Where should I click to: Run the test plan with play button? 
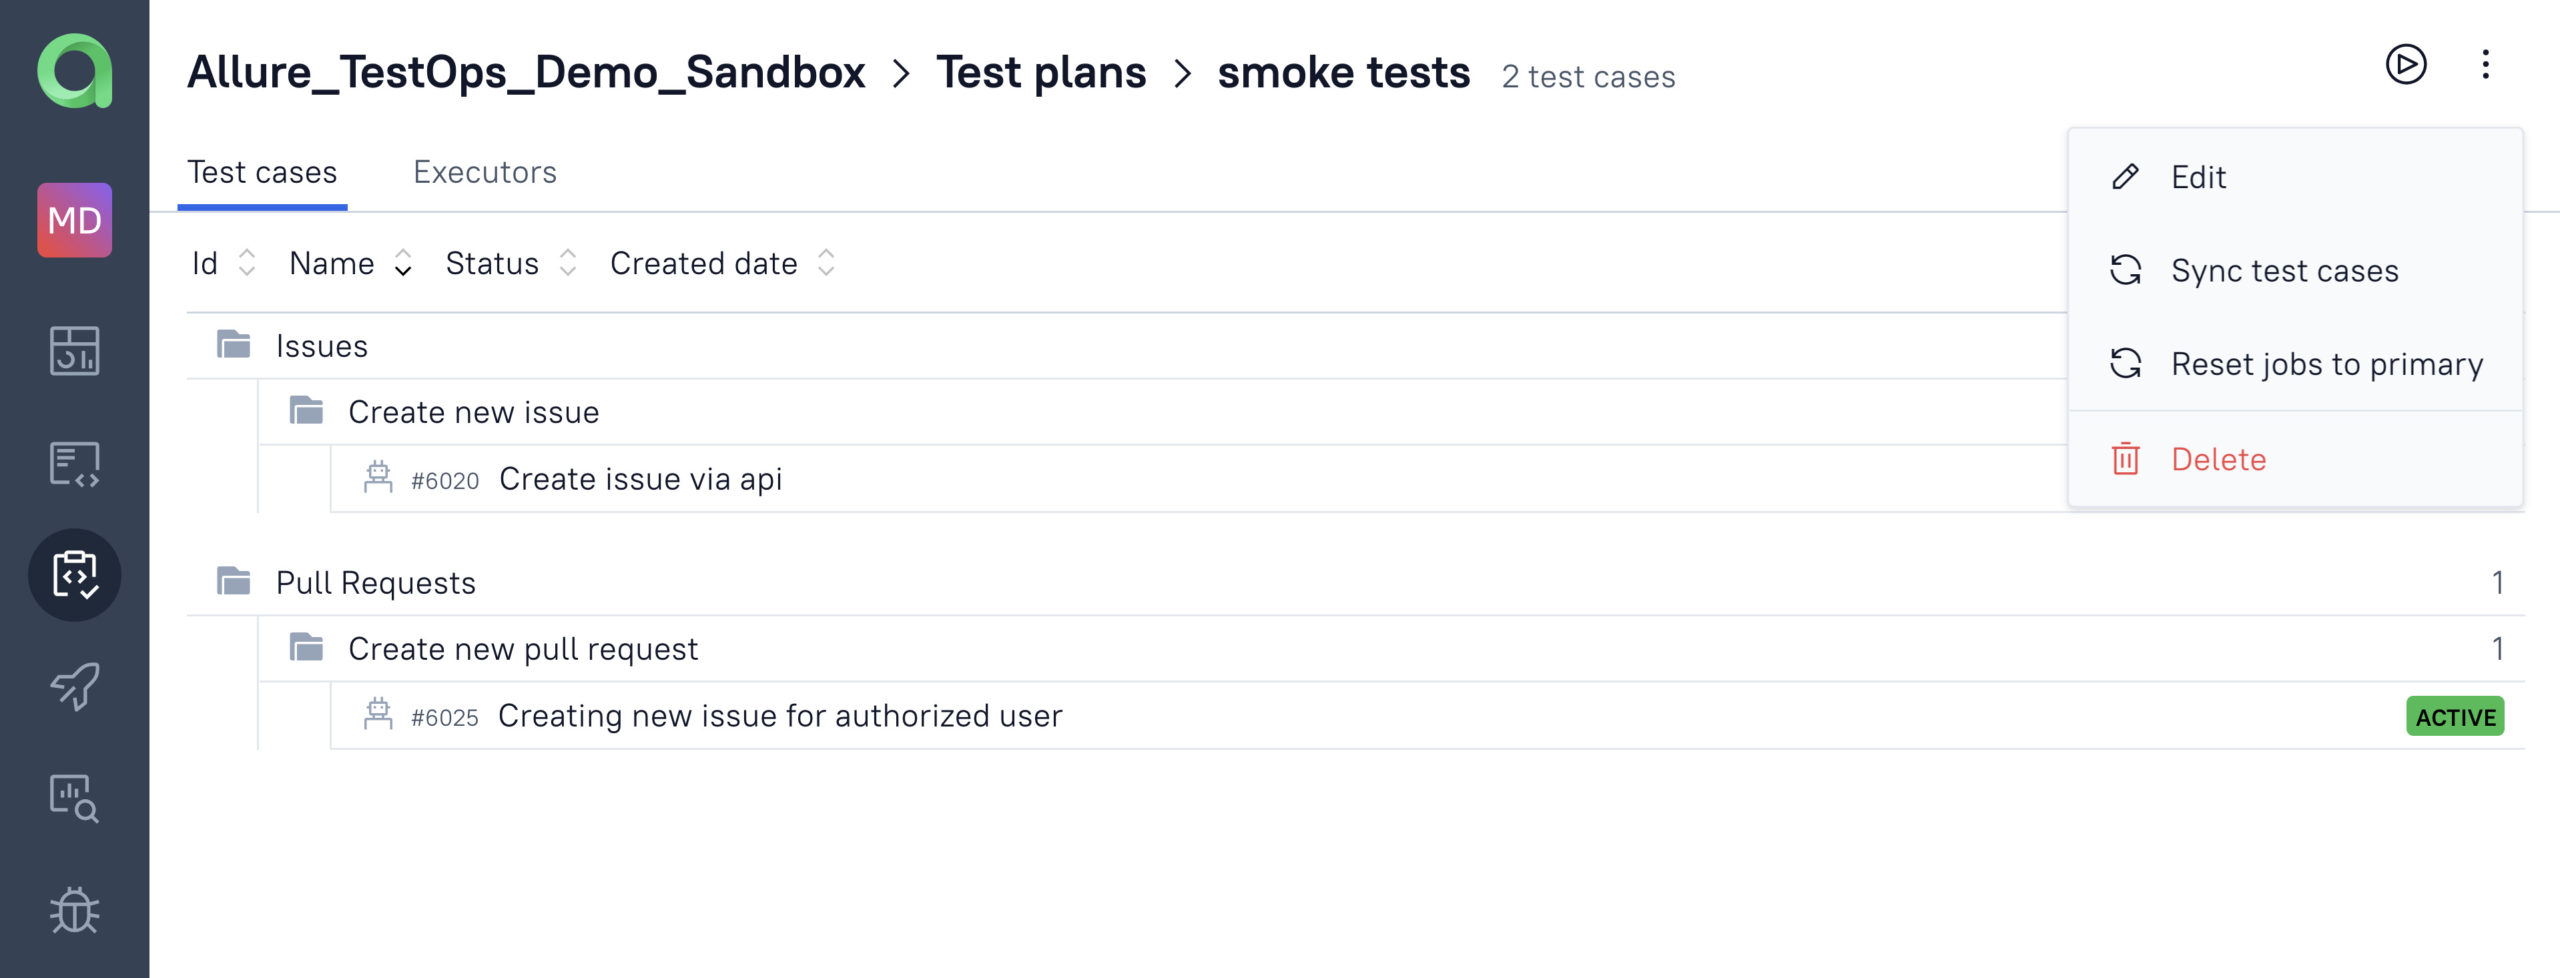point(2406,65)
